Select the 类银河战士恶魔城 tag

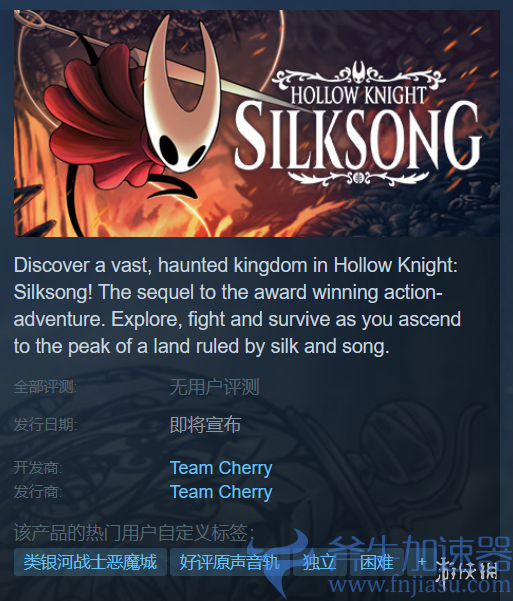[90, 562]
